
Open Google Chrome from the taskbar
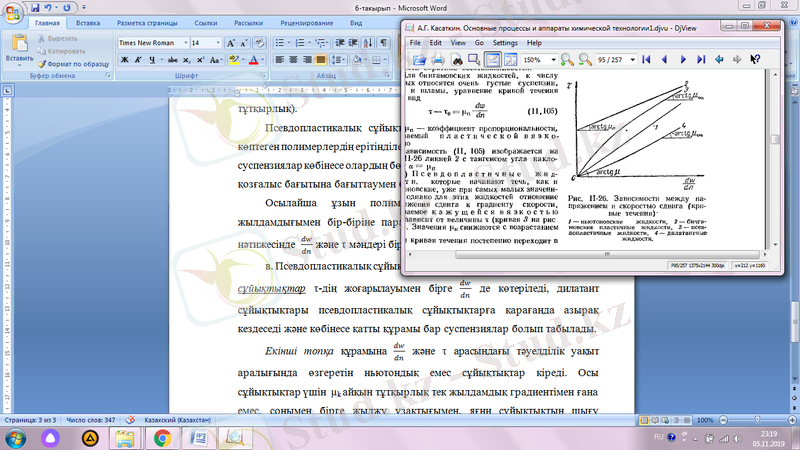point(162,438)
